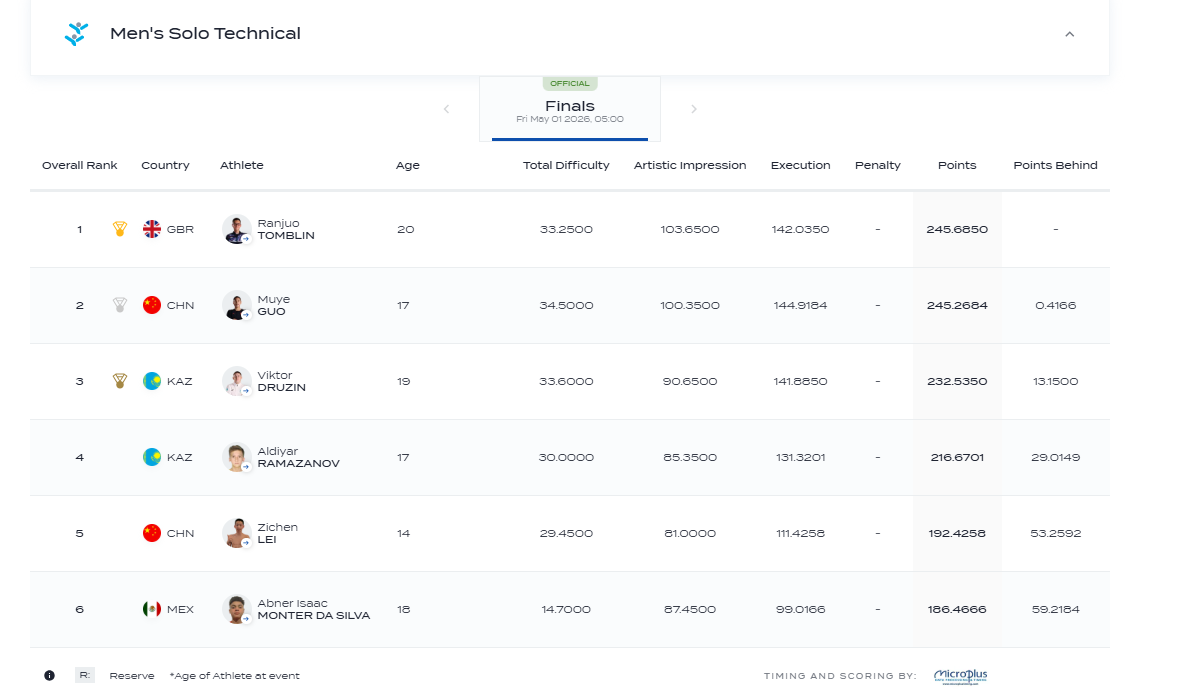This screenshot has height=697, width=1184.
Task: Click the Mexico flag icon
Action: click(x=152, y=609)
